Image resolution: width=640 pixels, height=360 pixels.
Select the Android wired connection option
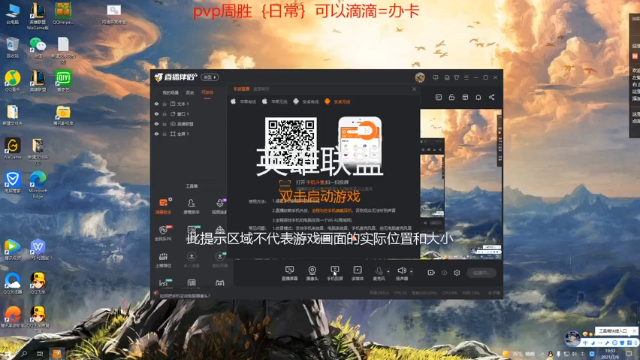[x=306, y=102]
